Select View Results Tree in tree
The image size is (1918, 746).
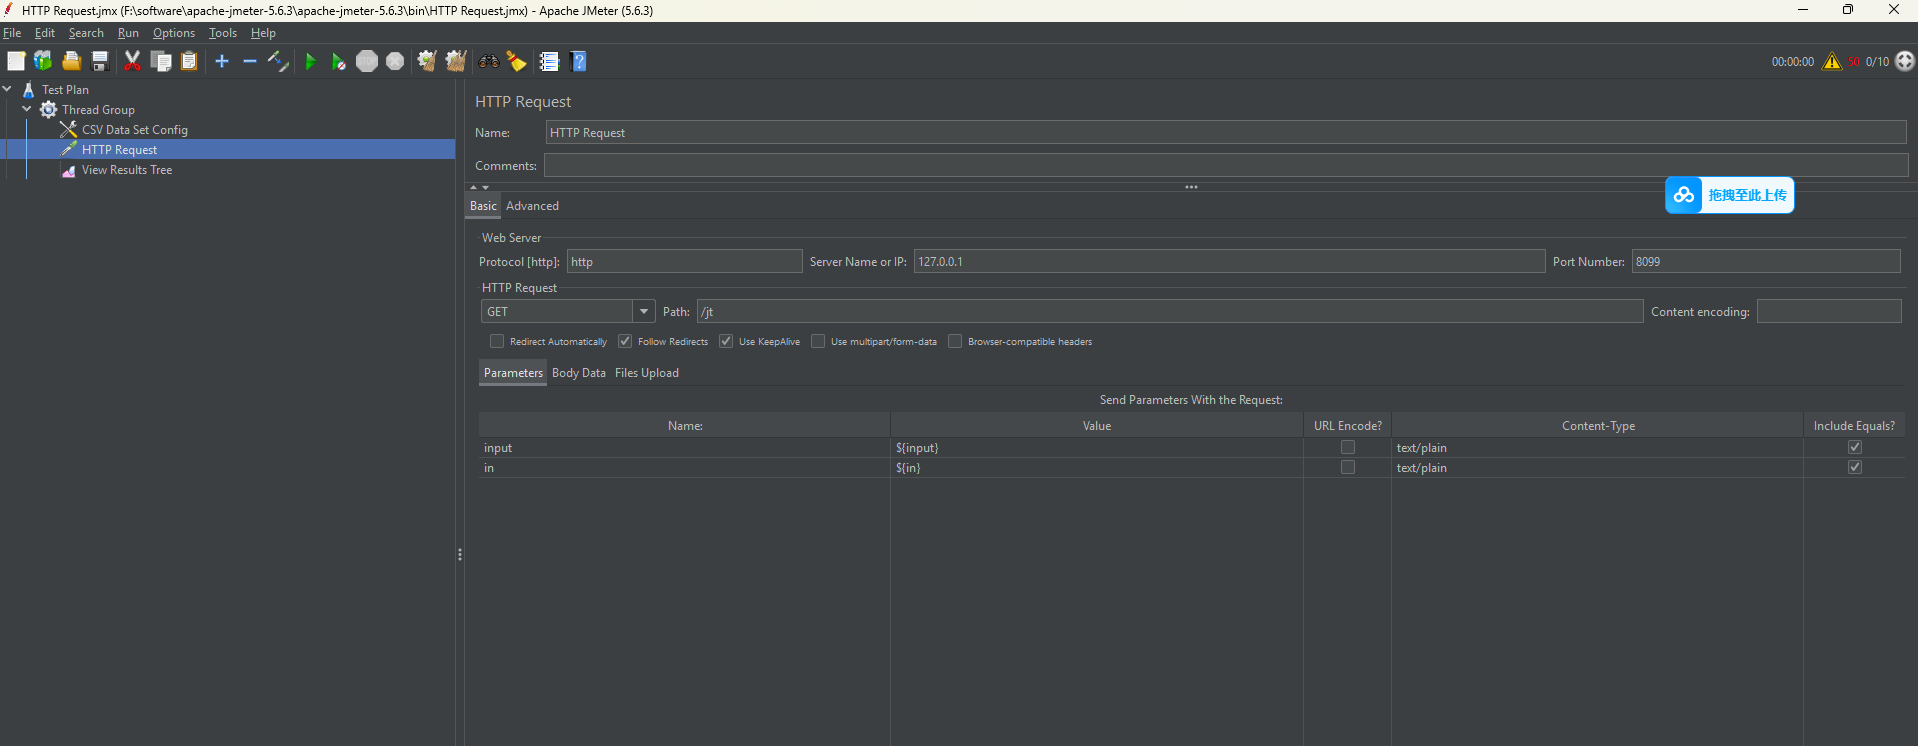click(127, 169)
